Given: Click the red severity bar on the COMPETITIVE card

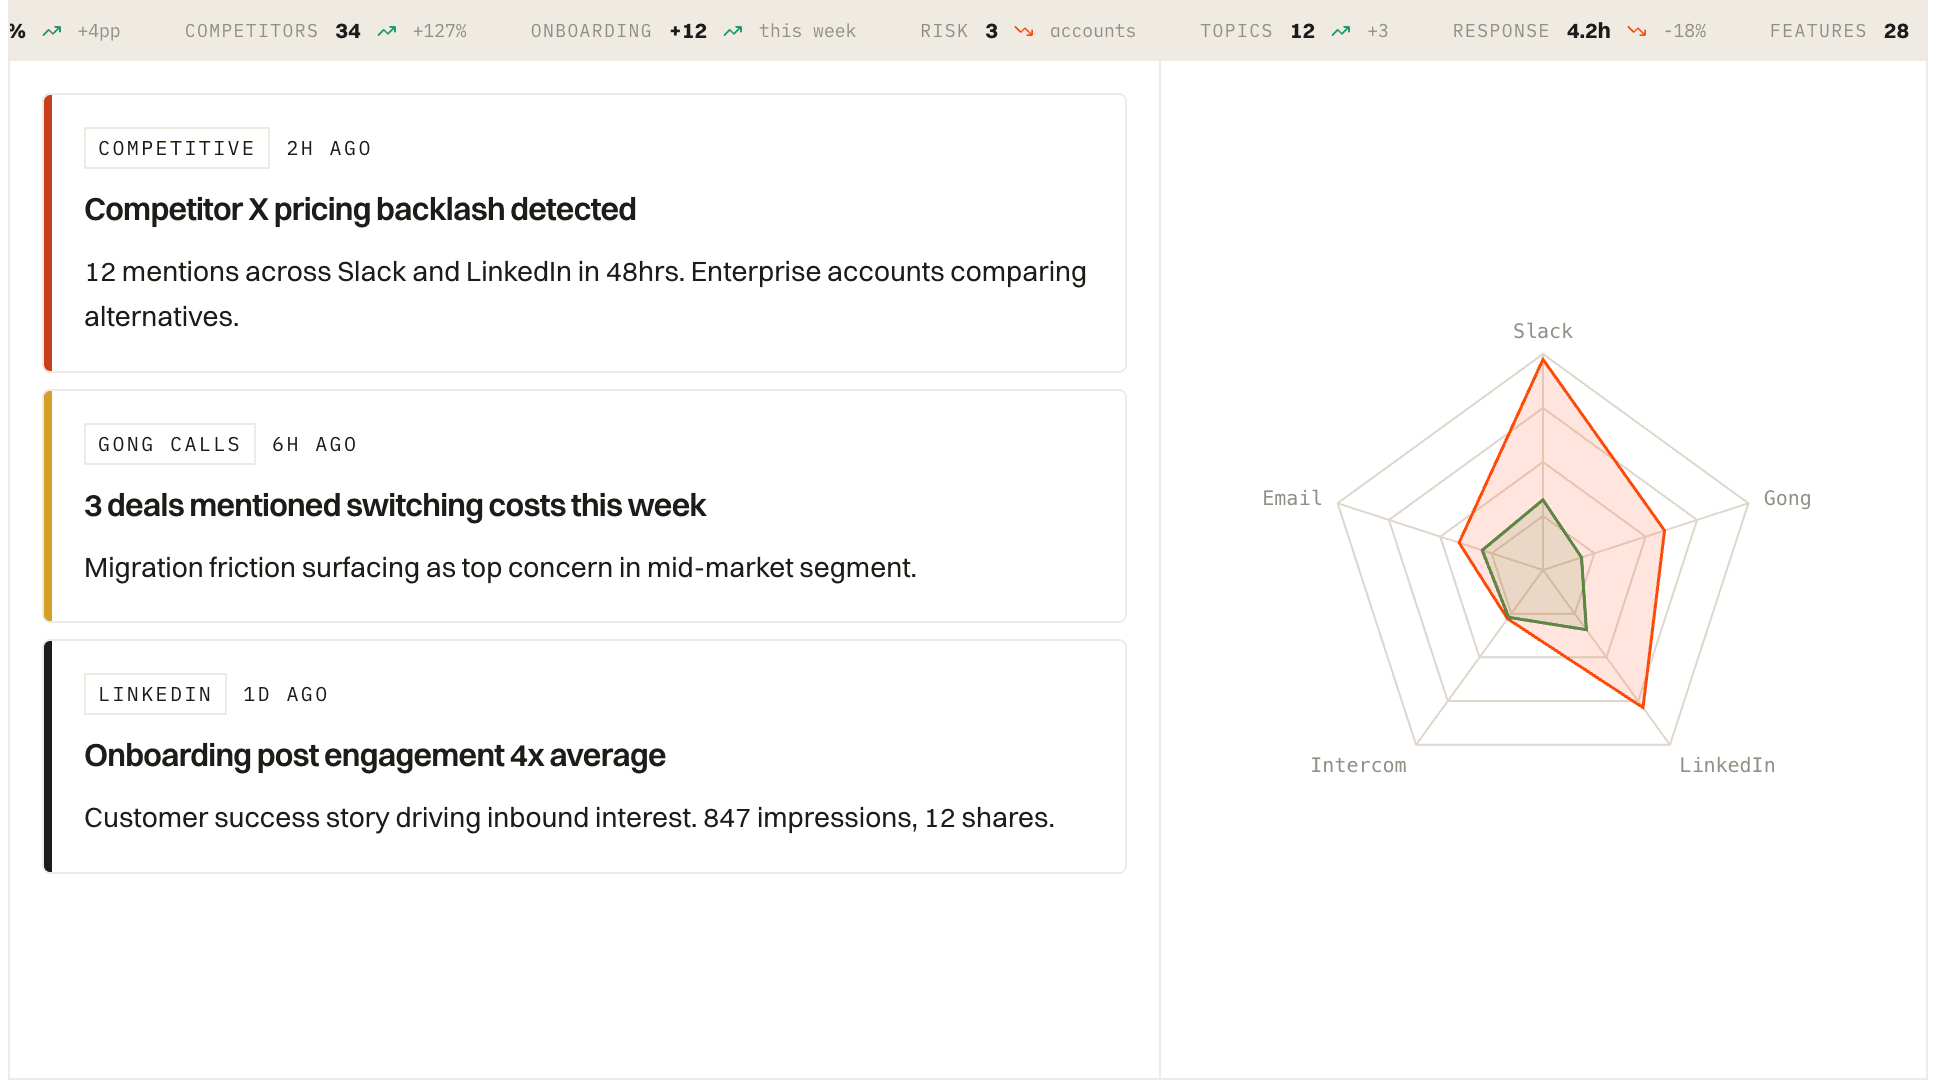Looking at the screenshot, I should [x=46, y=232].
